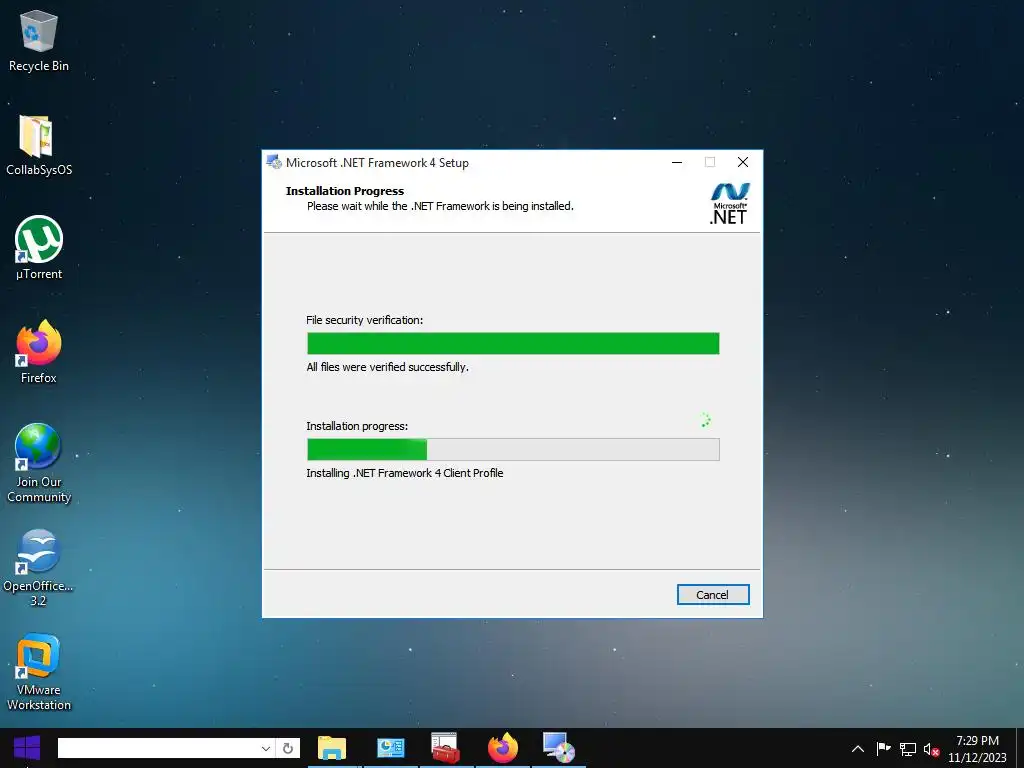
Task: Minimize the .NET Framework Setup window
Action: pyautogui.click(x=677, y=163)
